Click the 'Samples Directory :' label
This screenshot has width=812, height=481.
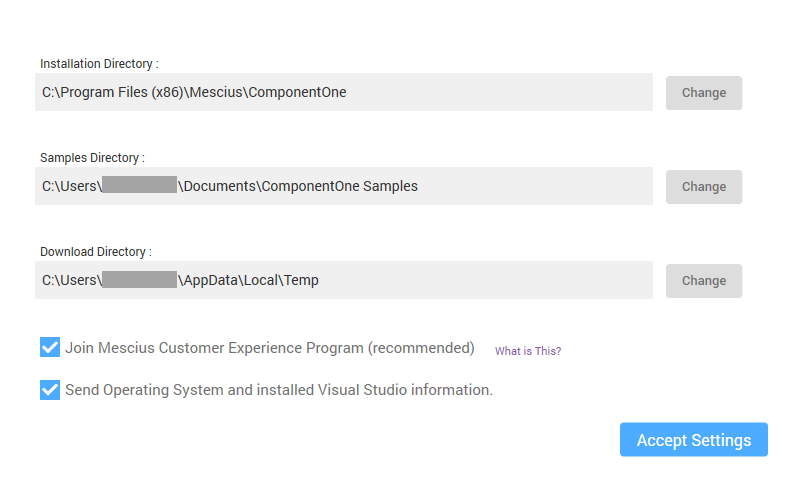pos(92,158)
